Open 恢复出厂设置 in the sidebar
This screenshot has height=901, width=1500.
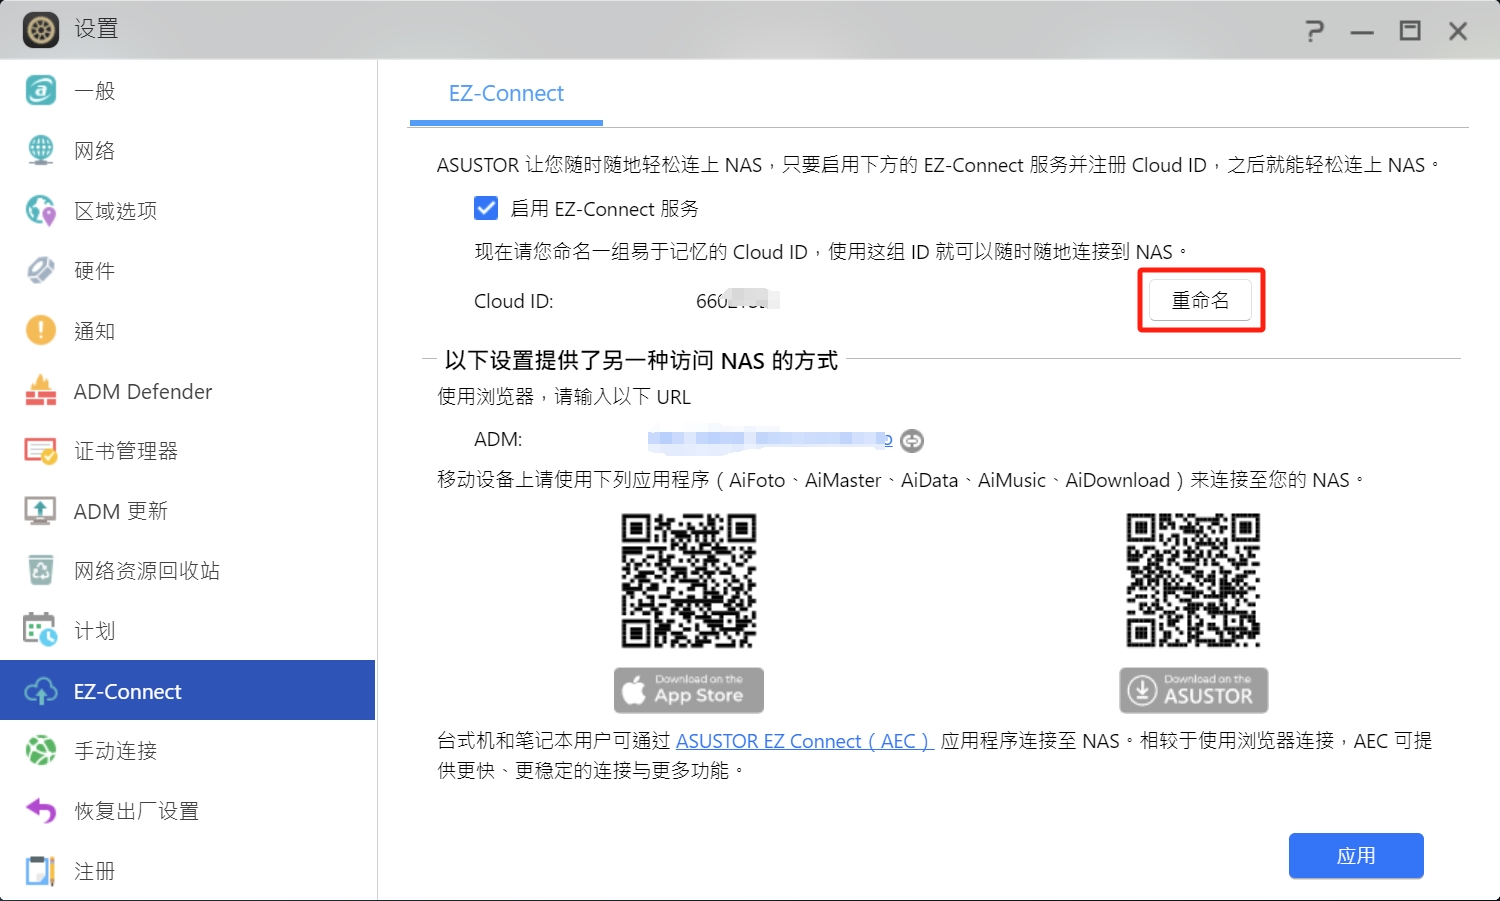188,811
